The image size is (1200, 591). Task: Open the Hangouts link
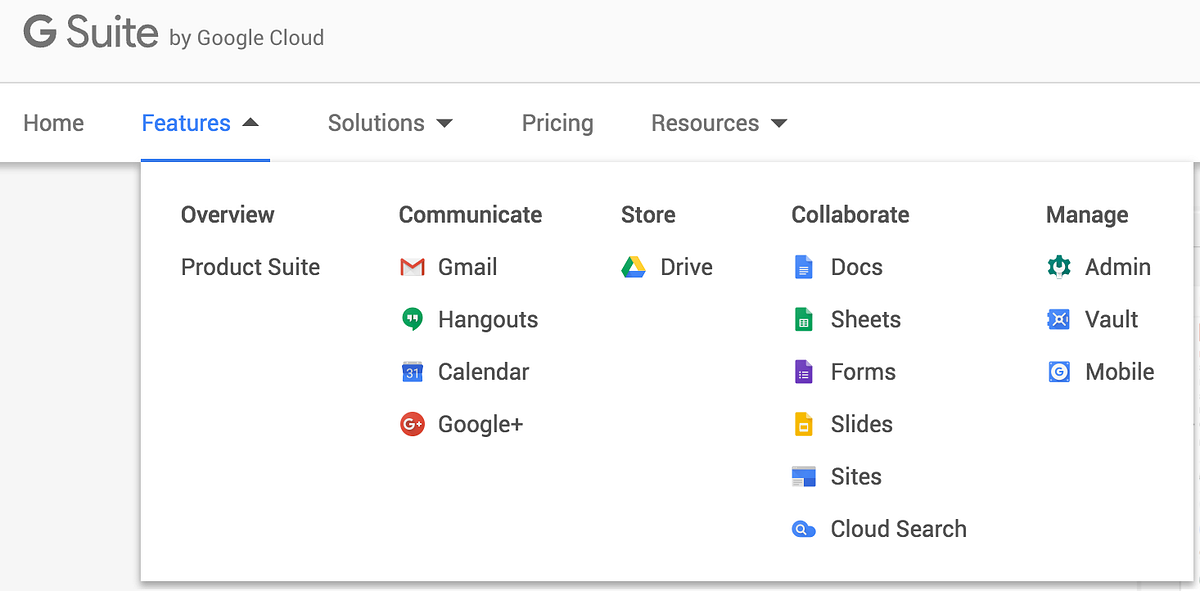[x=488, y=320]
